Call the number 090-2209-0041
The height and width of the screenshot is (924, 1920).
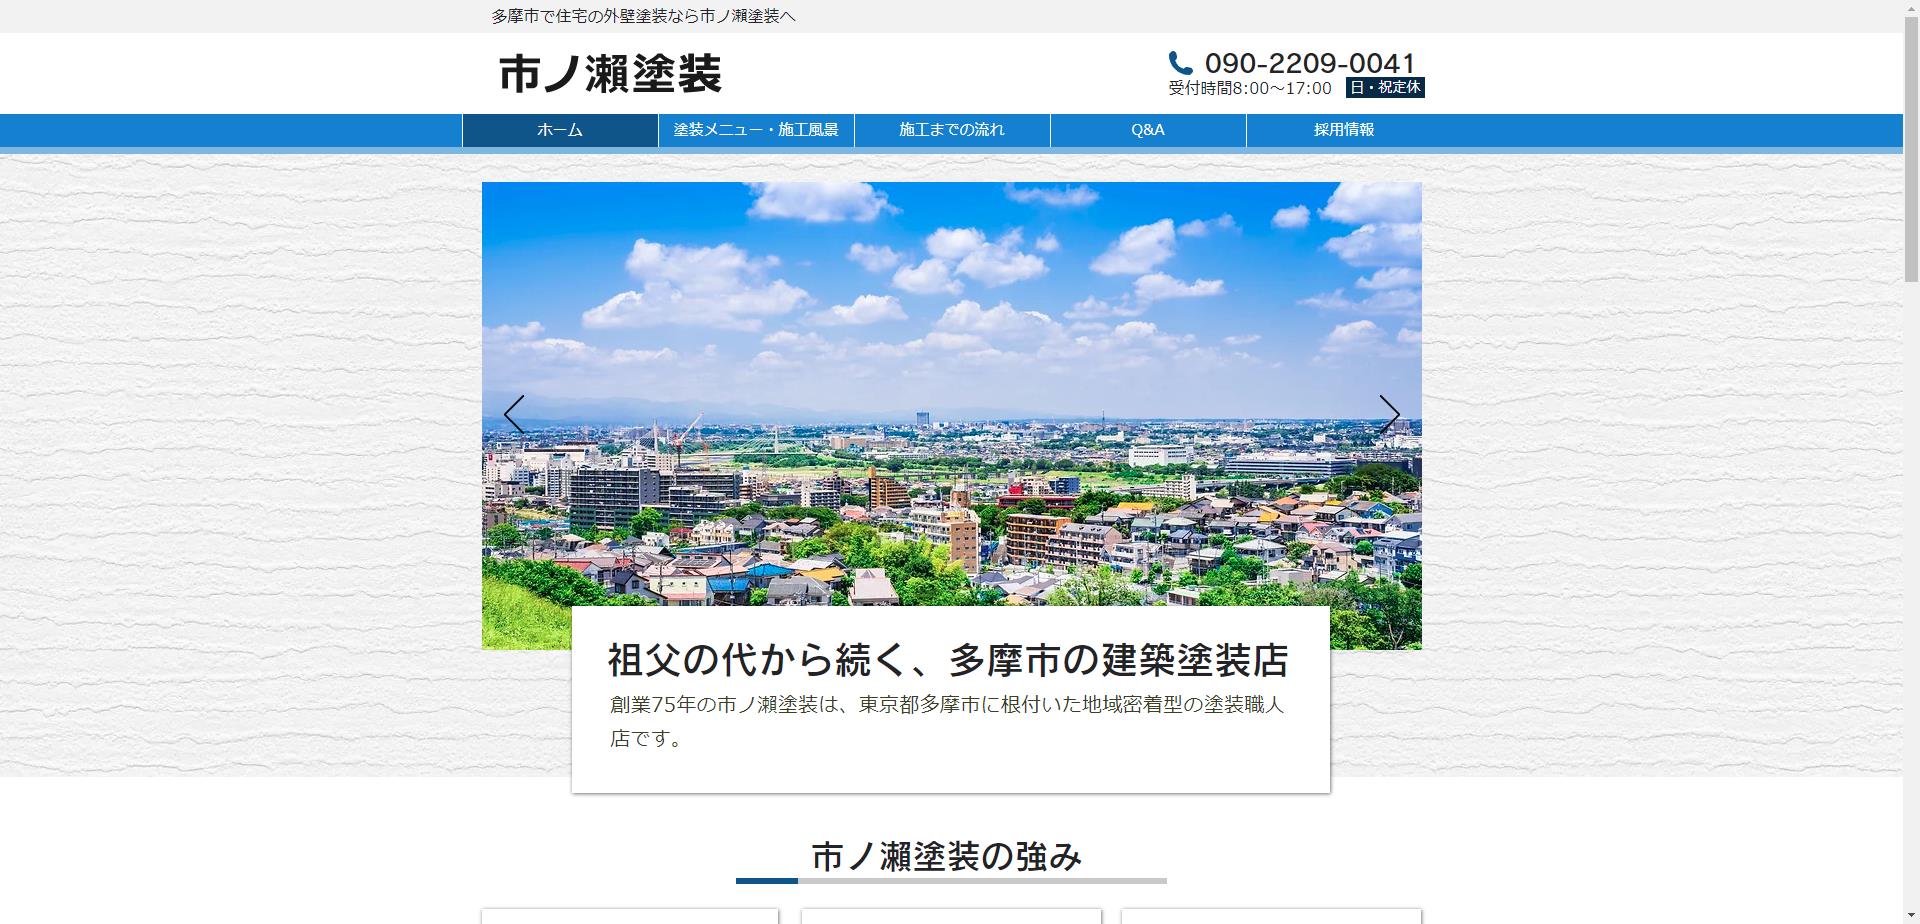(x=1310, y=62)
